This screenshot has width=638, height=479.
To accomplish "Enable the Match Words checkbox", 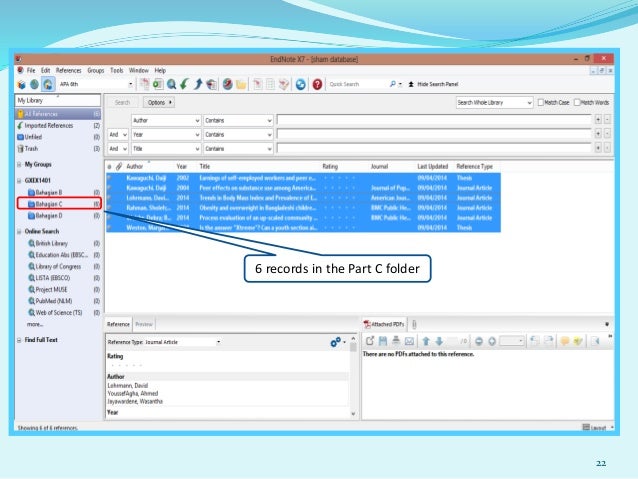I will [x=577, y=103].
